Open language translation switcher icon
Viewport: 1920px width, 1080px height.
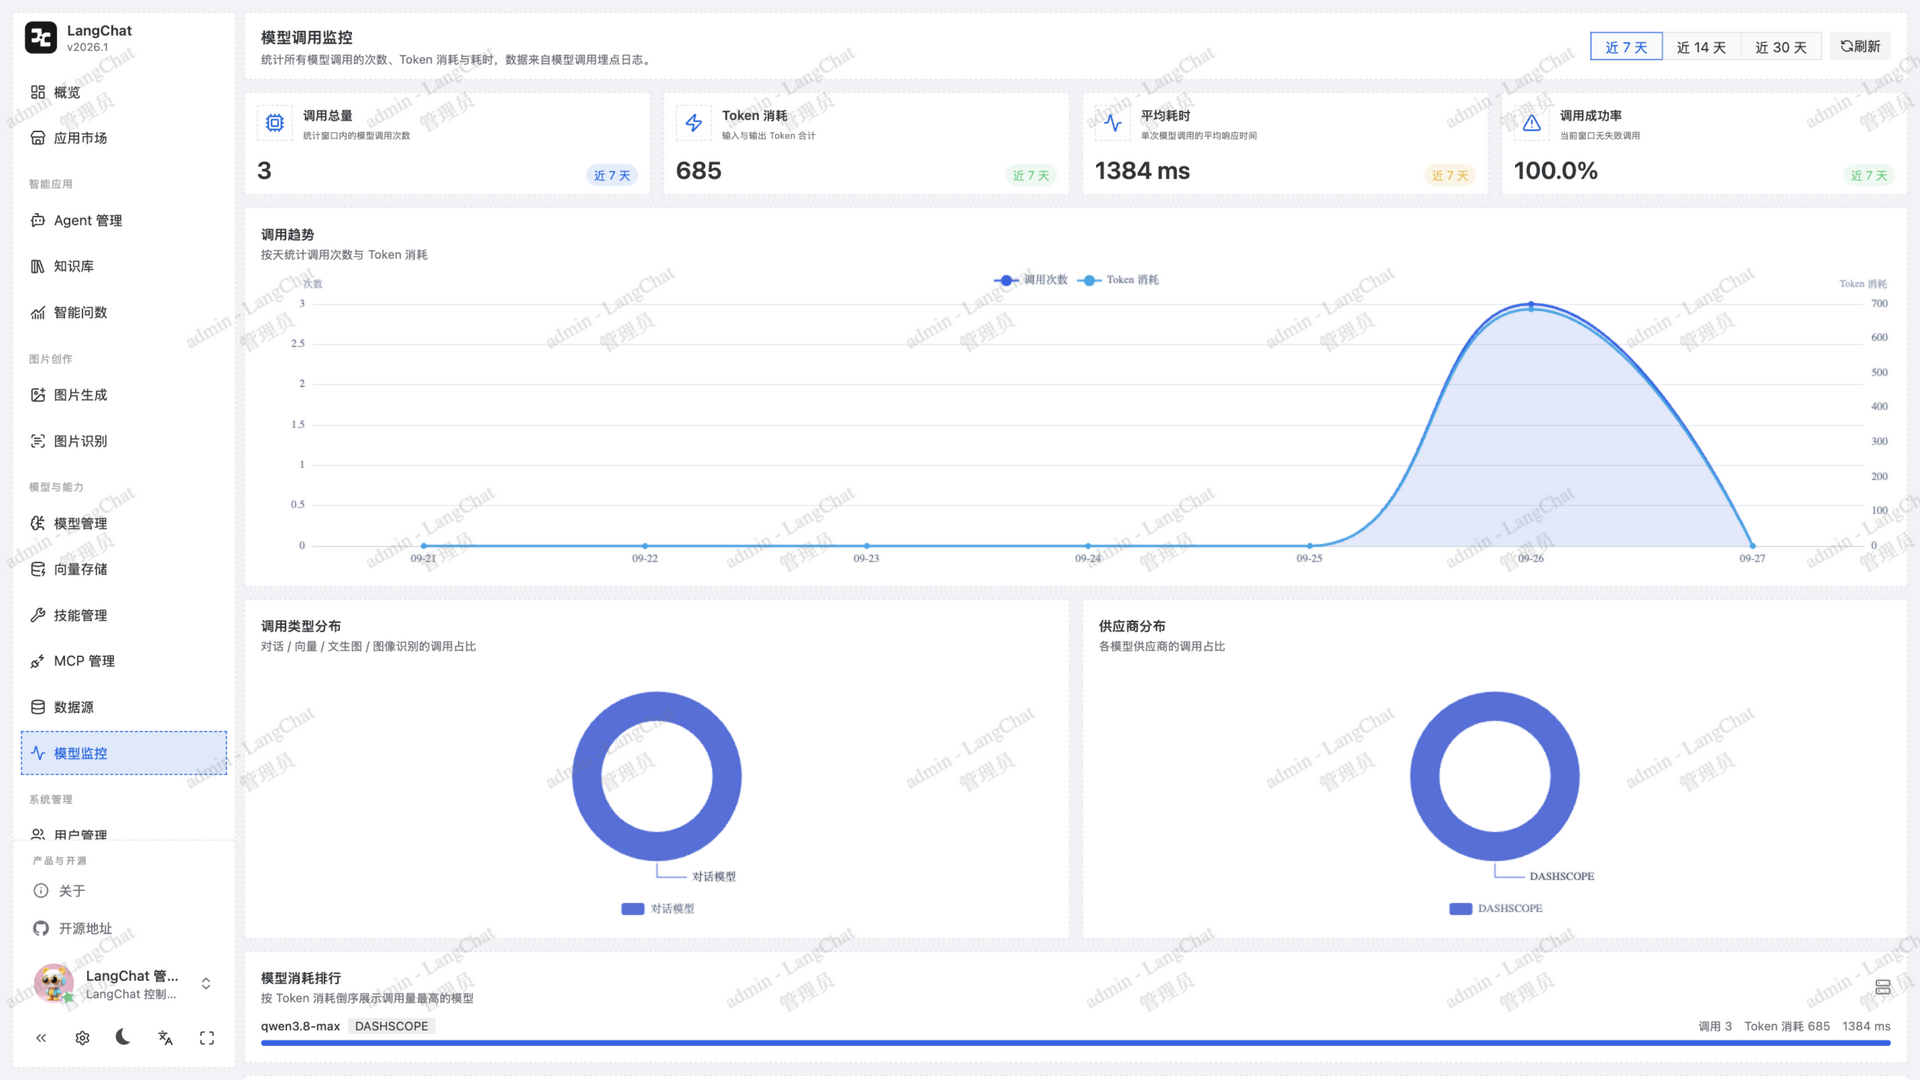166,1038
